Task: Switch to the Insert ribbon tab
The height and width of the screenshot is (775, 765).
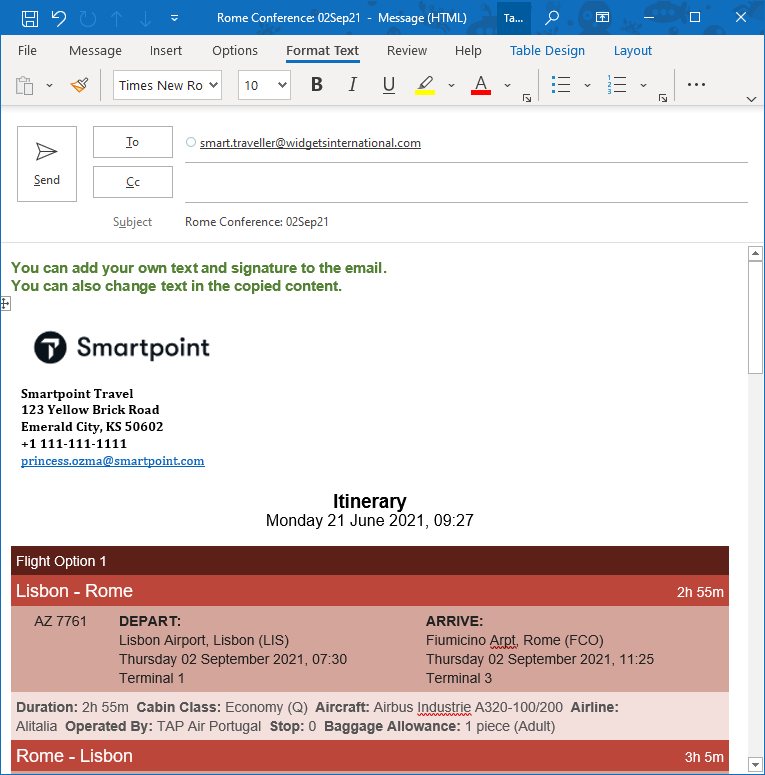Action: pyautogui.click(x=166, y=50)
